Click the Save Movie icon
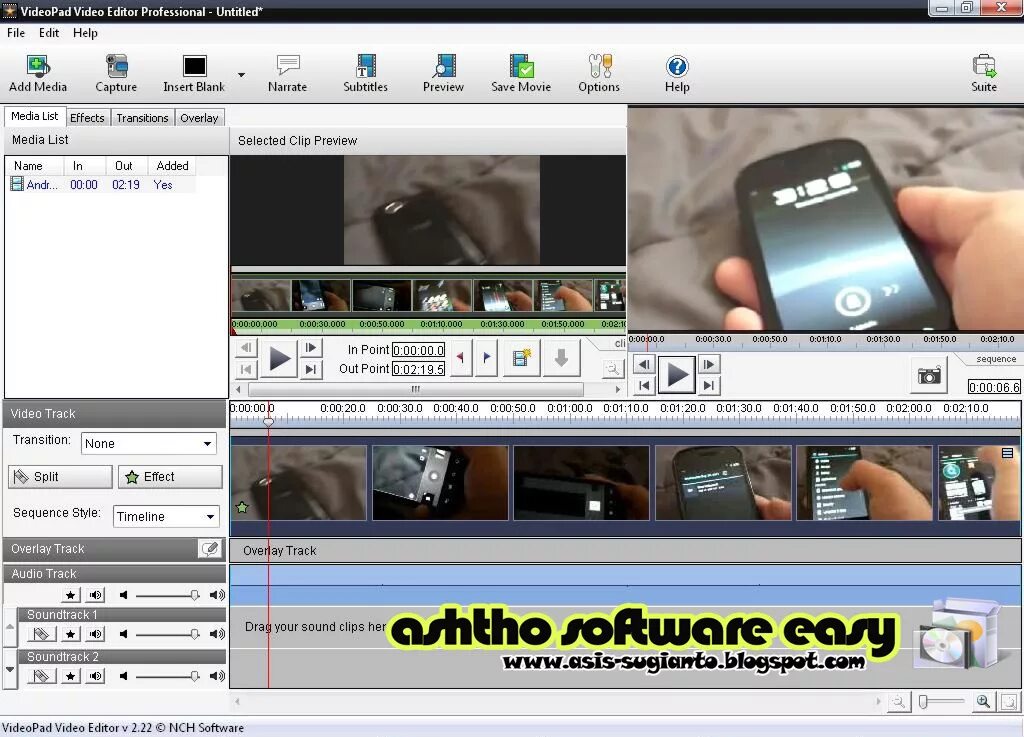This screenshot has width=1024, height=737. pyautogui.click(x=521, y=73)
